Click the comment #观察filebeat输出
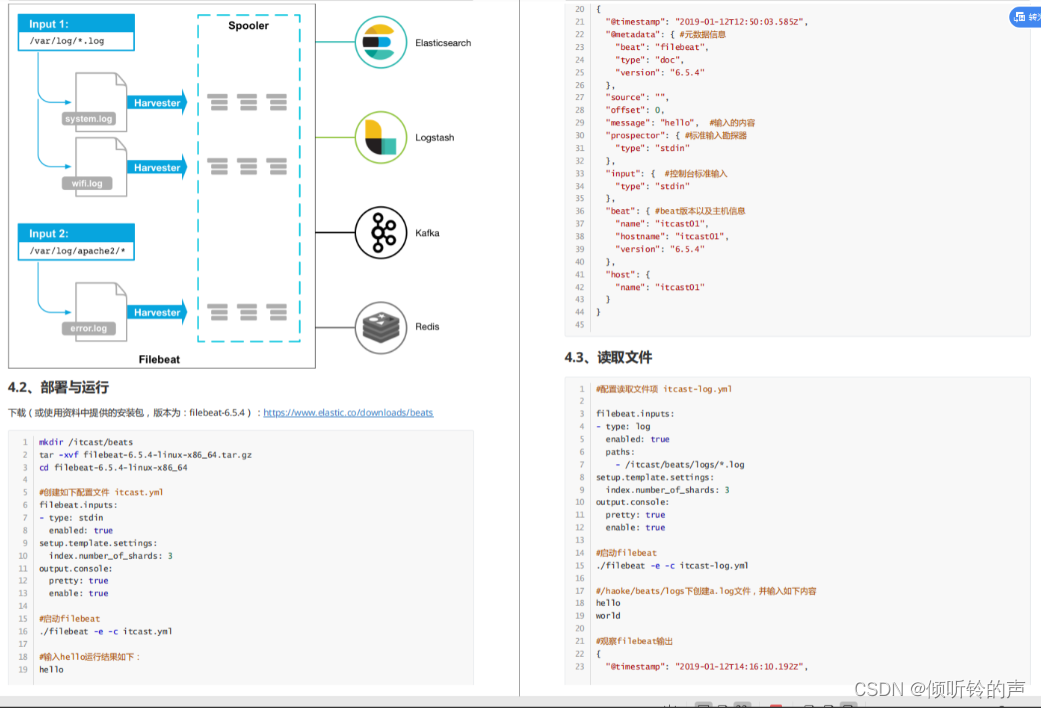Image resolution: width=1041 pixels, height=708 pixels. pyautogui.click(x=634, y=641)
